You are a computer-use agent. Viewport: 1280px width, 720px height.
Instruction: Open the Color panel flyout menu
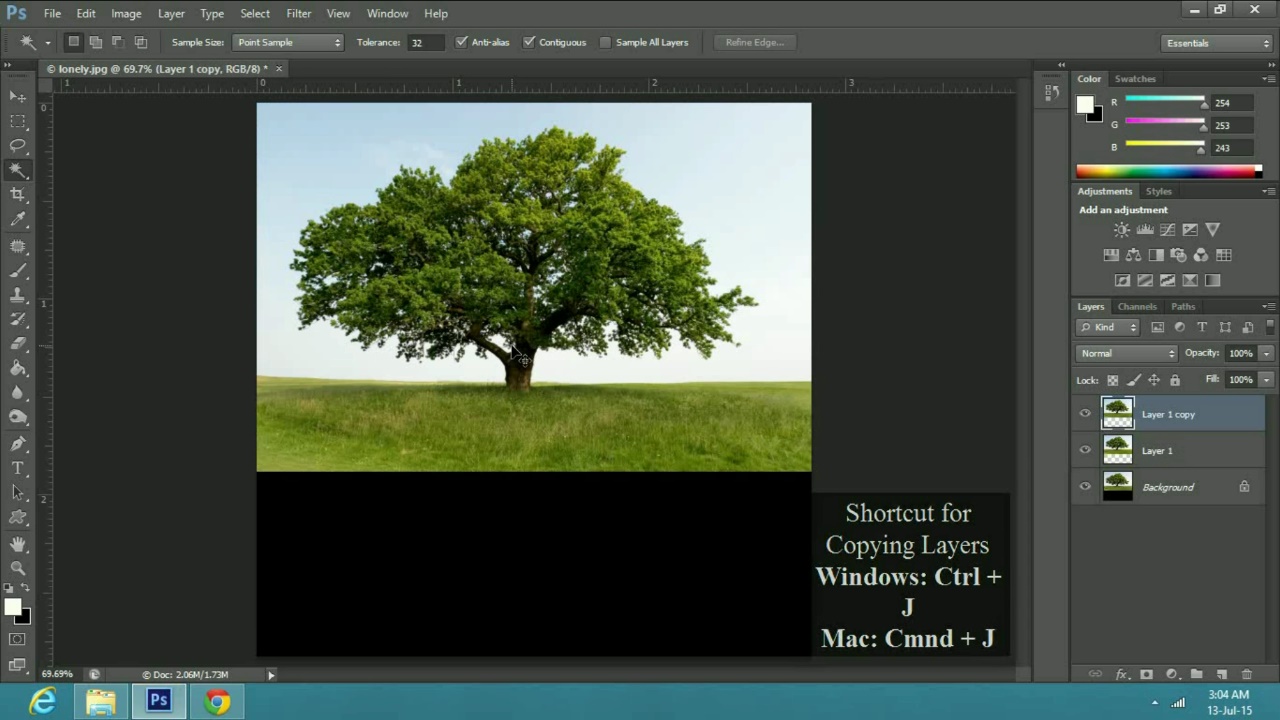coord(1268,78)
